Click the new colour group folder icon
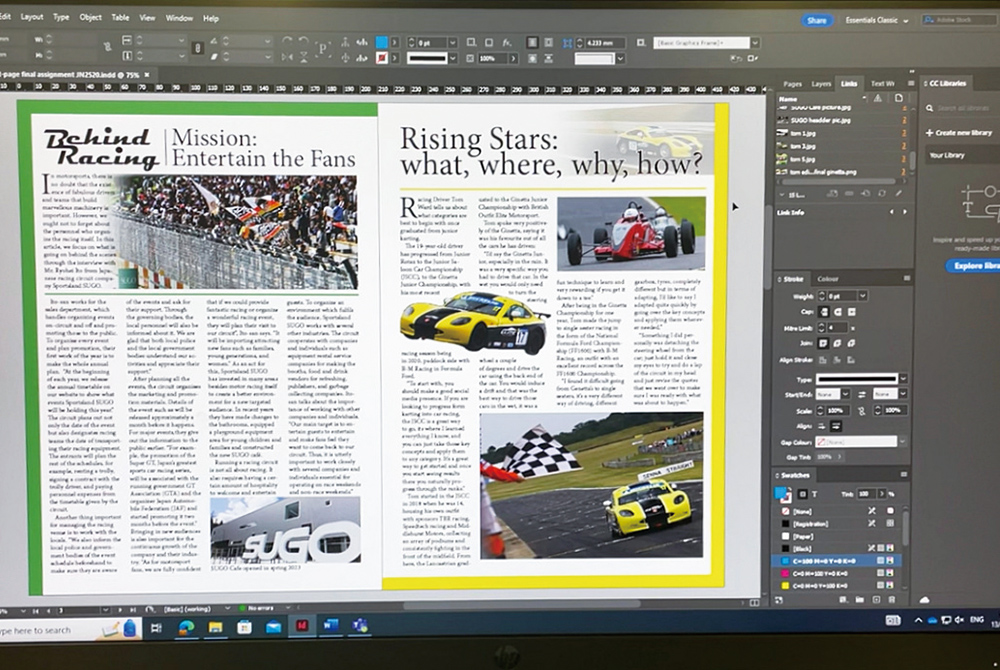1000x670 pixels. click(x=860, y=600)
